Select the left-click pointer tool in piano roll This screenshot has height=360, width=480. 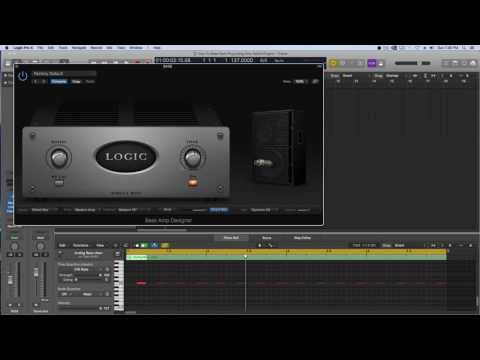coord(260,245)
